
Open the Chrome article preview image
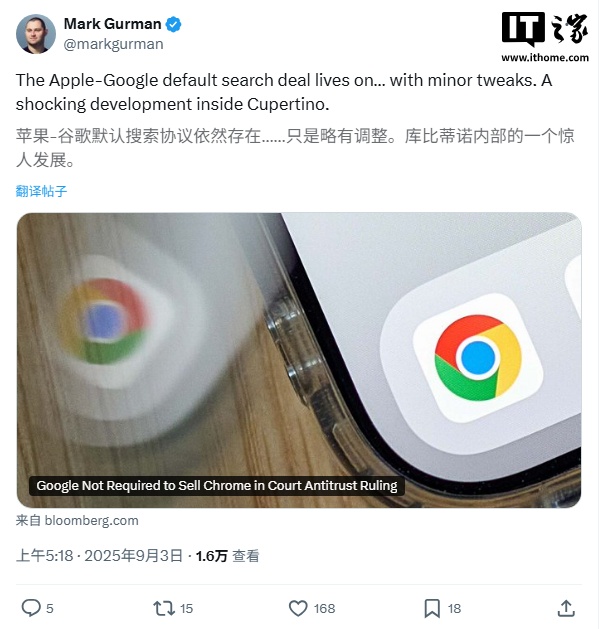[x=299, y=360]
